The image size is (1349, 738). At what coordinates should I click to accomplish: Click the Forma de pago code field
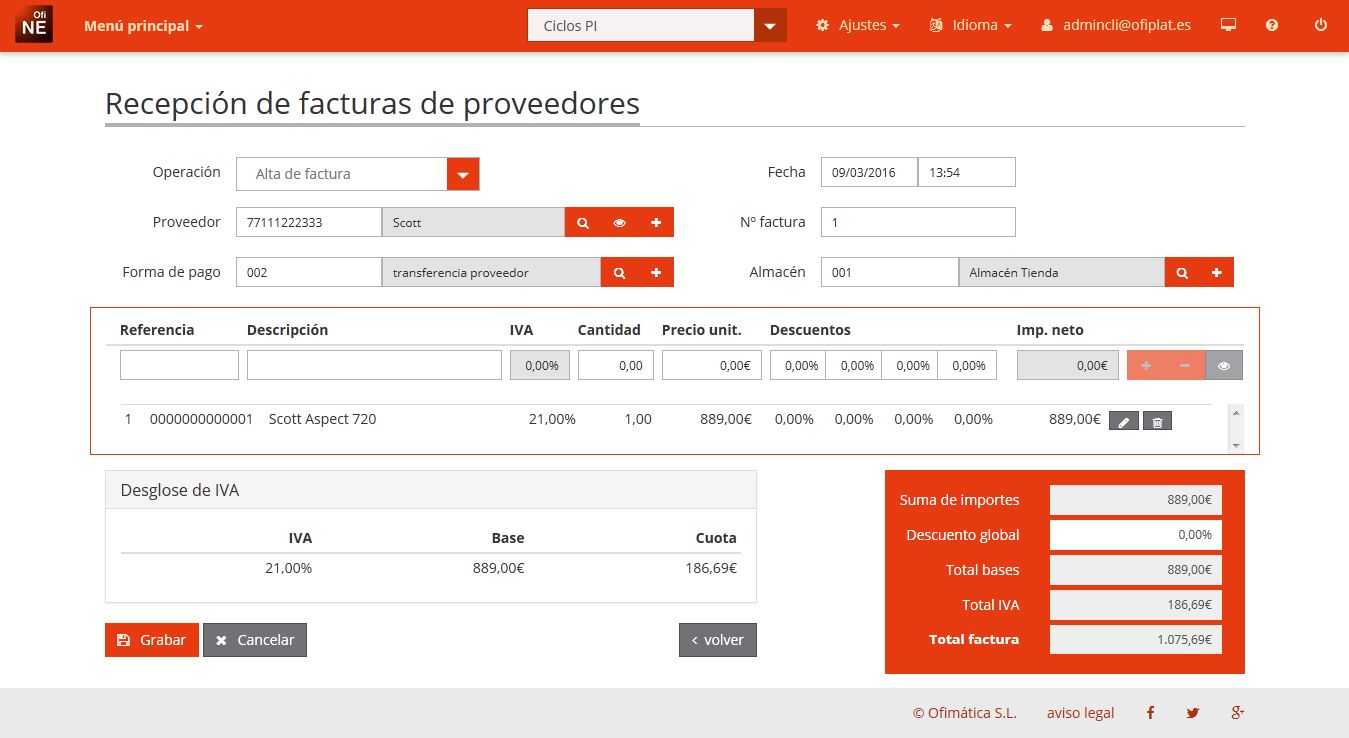[x=309, y=272]
